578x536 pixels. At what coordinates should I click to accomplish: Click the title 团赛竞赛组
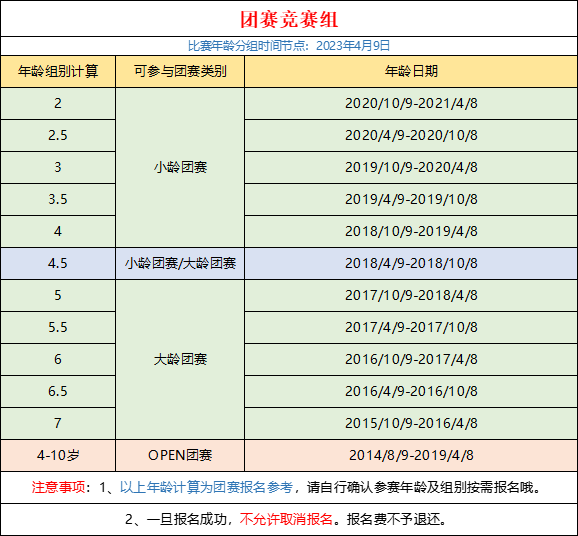tap(289, 19)
